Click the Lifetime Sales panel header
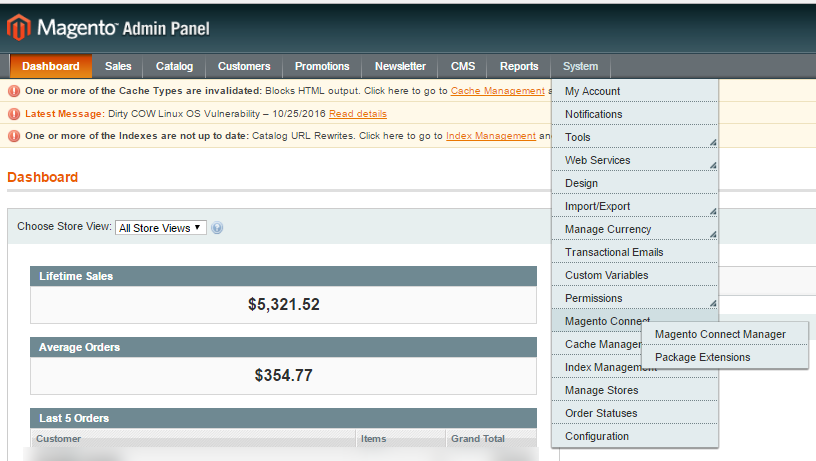 click(283, 276)
